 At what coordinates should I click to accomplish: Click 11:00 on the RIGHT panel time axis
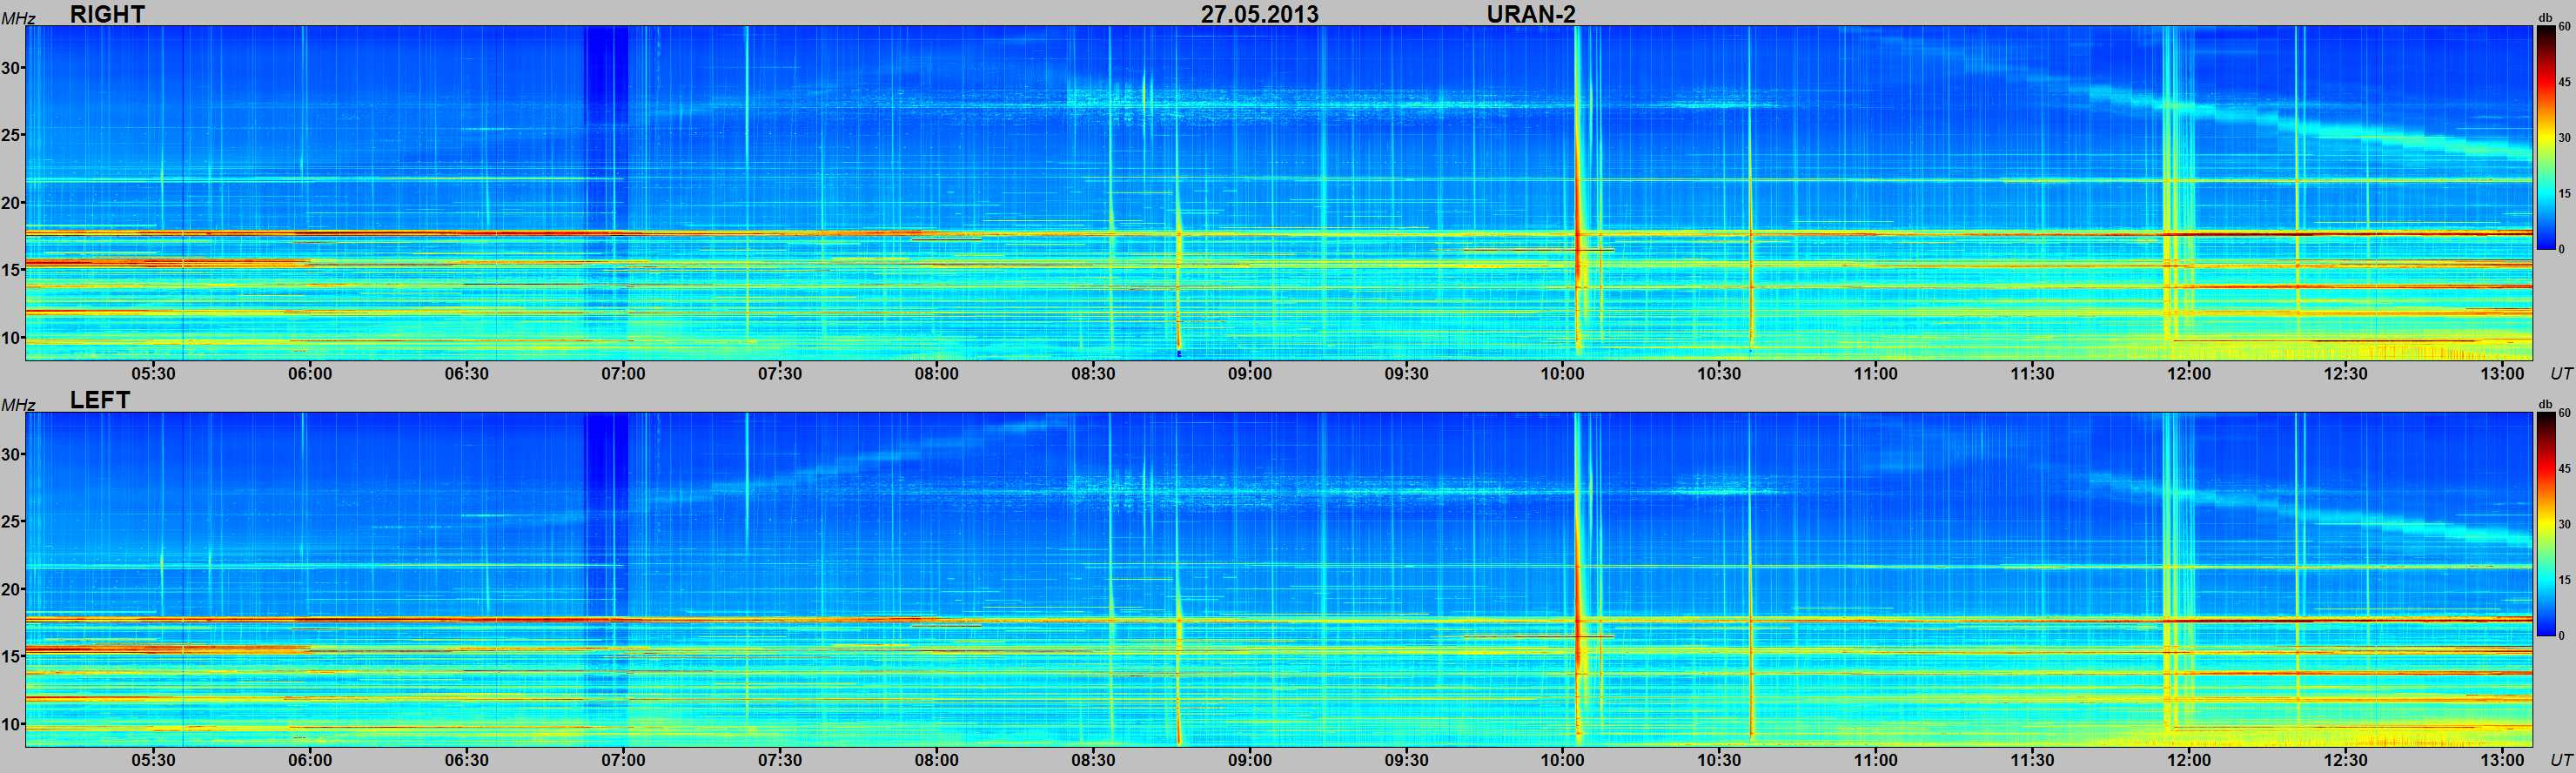[x=1875, y=374]
